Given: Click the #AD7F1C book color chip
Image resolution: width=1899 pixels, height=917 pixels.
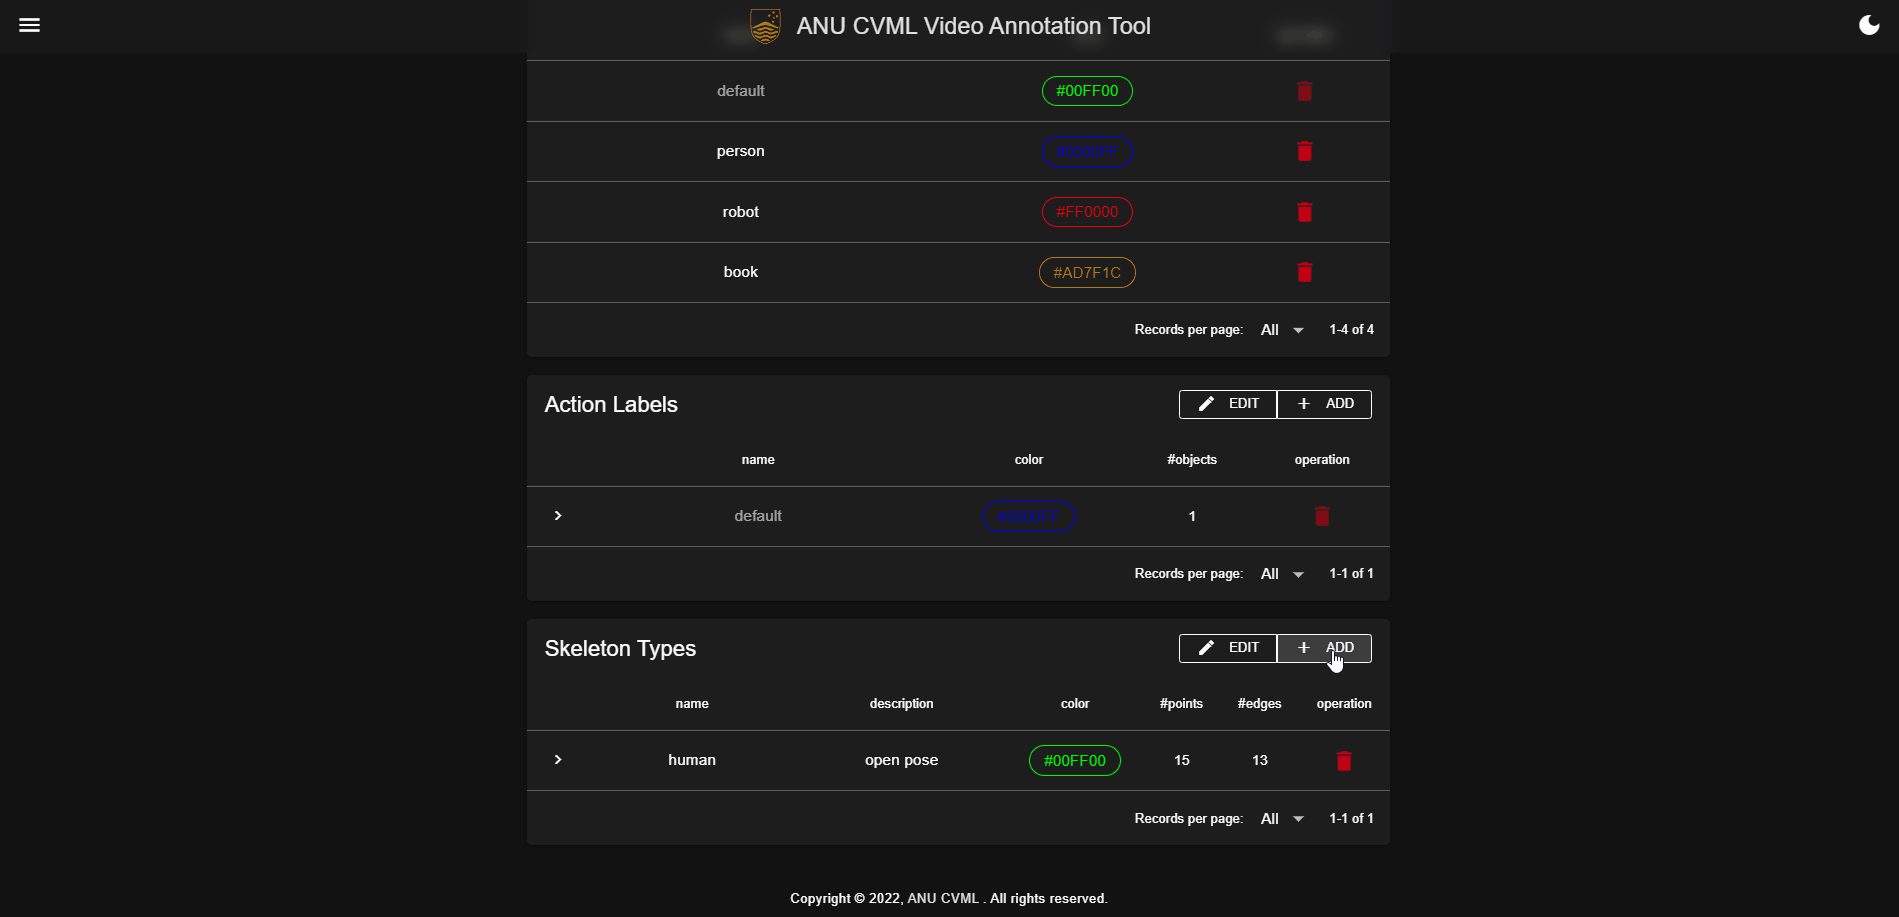Looking at the screenshot, I should (1087, 272).
